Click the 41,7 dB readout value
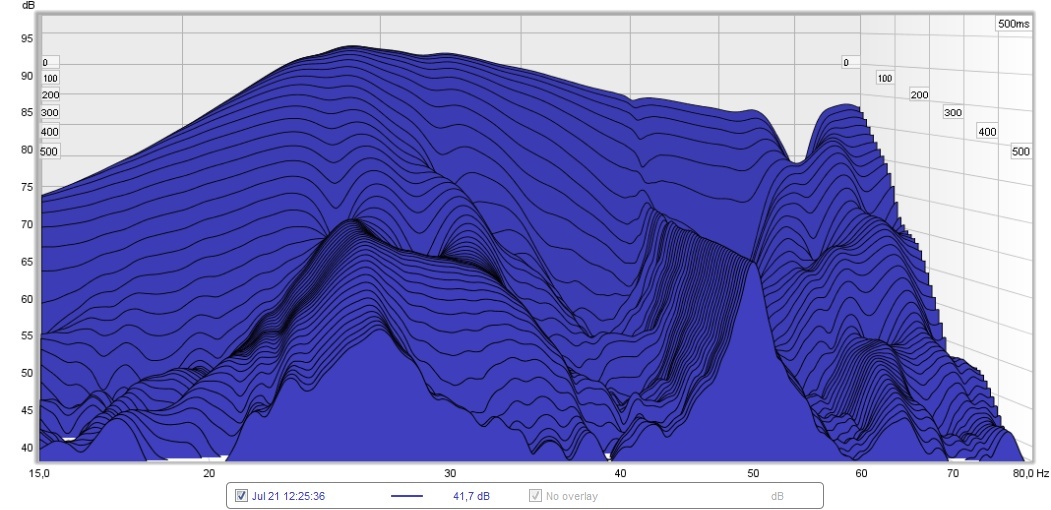This screenshot has height=510, width=1051. pos(471,497)
